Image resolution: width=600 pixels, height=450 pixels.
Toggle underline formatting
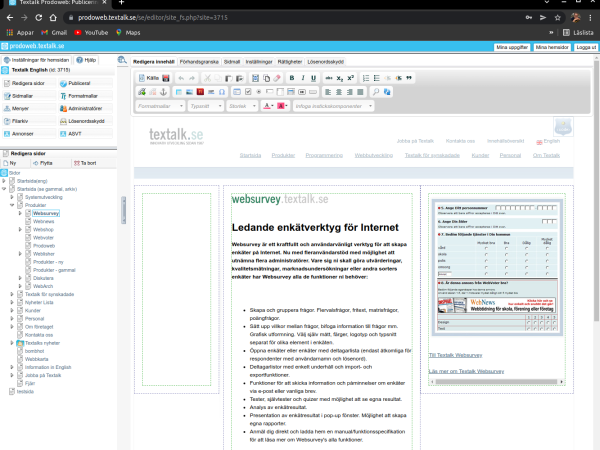click(x=313, y=78)
